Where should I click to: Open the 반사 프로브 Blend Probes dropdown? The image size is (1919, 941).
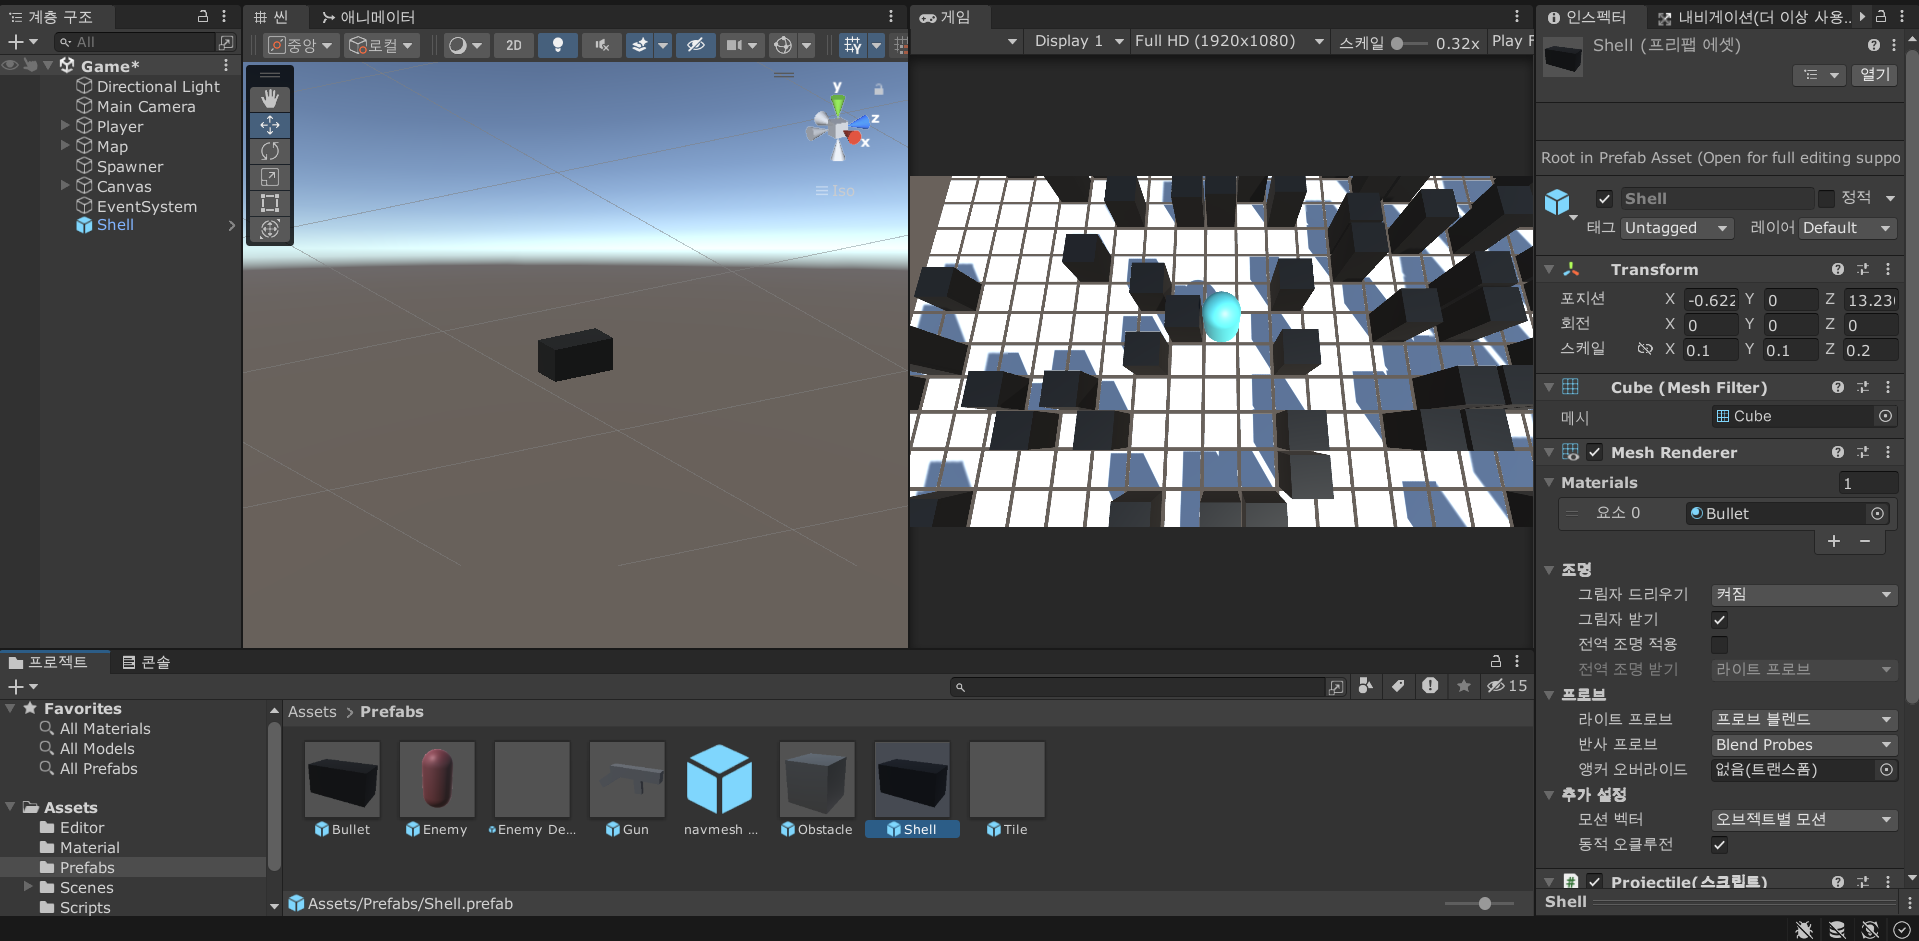[1804, 745]
